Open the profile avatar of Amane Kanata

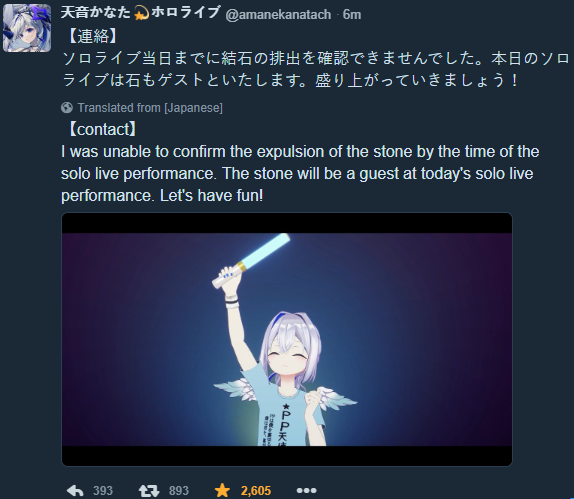tap(27, 28)
